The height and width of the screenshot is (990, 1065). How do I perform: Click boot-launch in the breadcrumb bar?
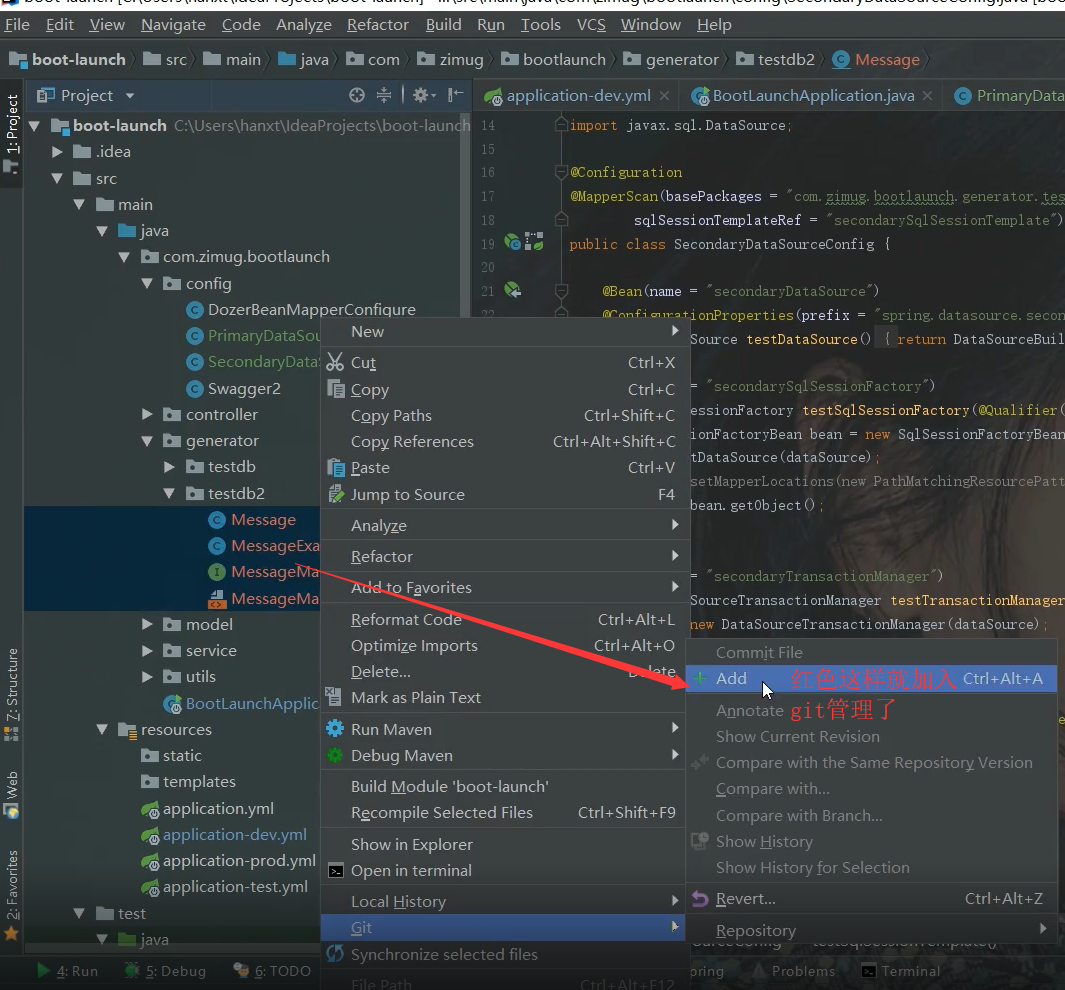[x=68, y=60]
